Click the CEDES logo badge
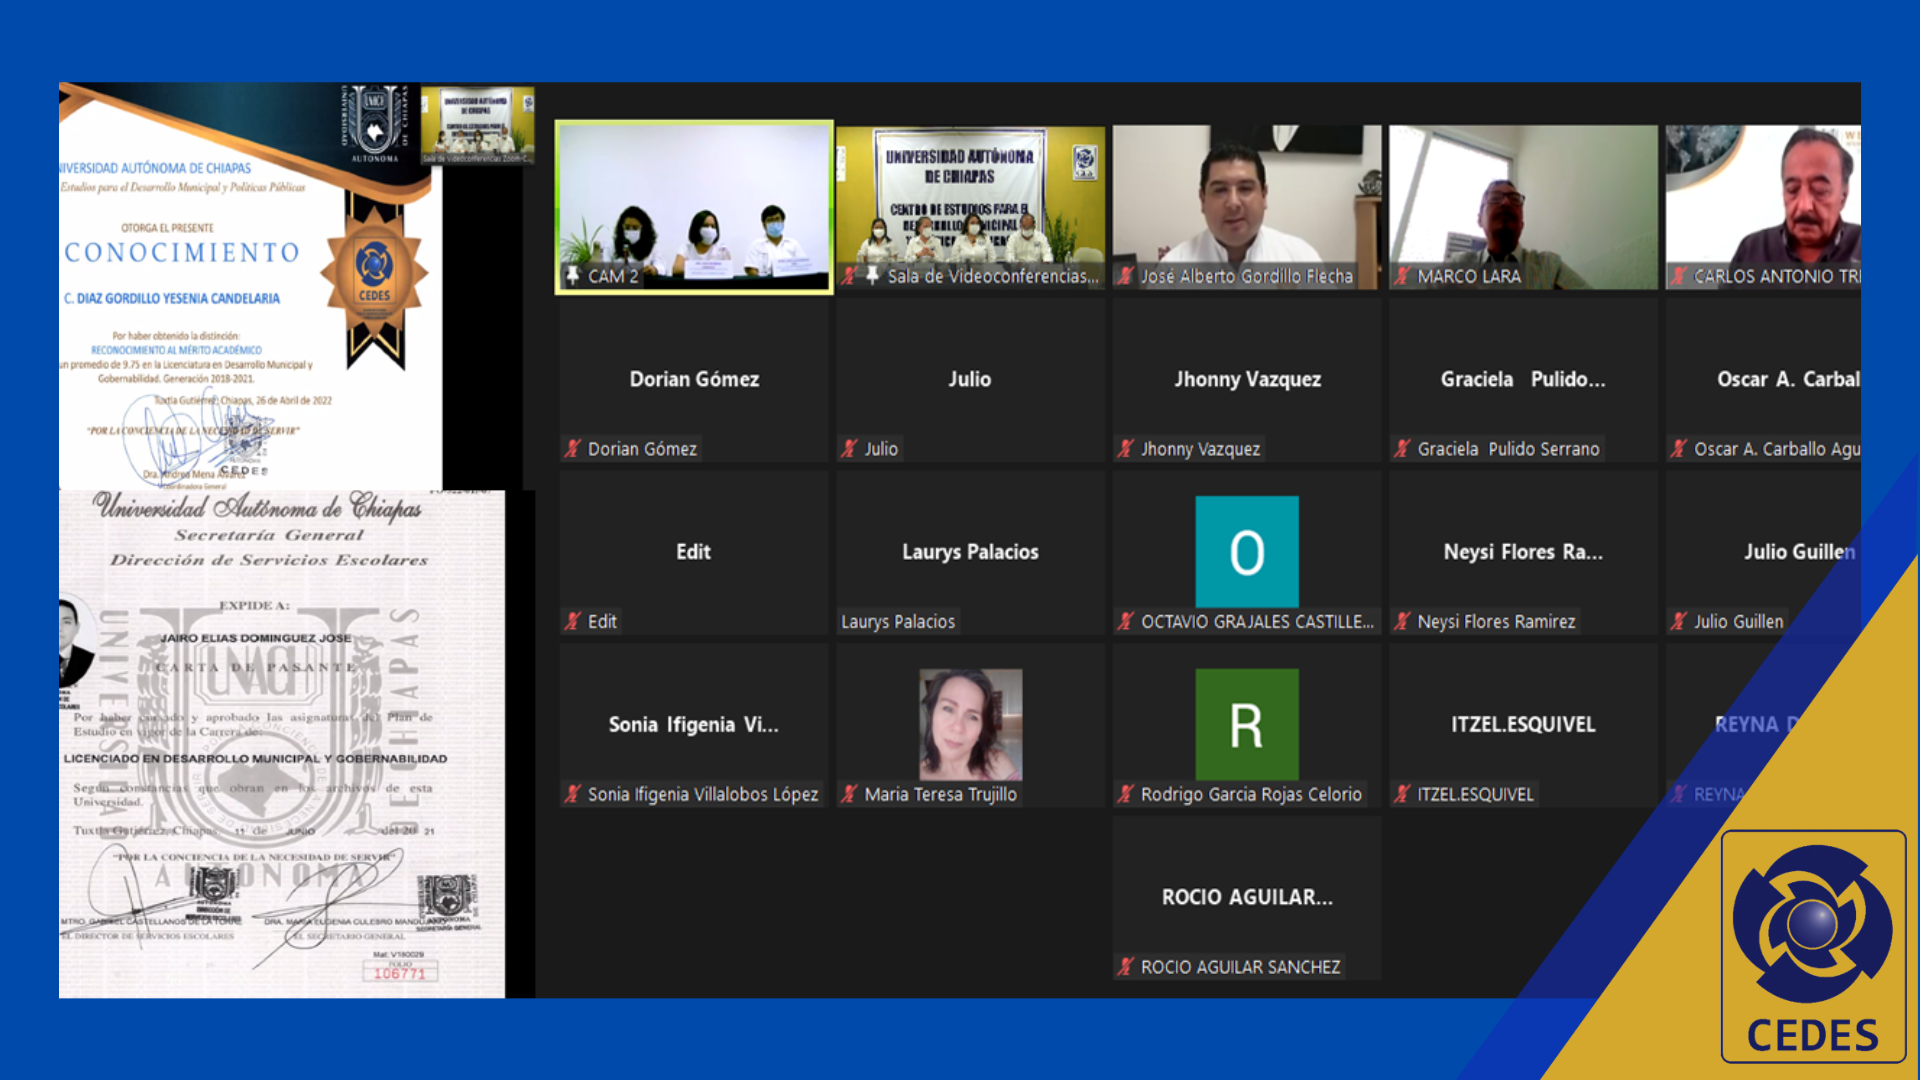 [1813, 946]
